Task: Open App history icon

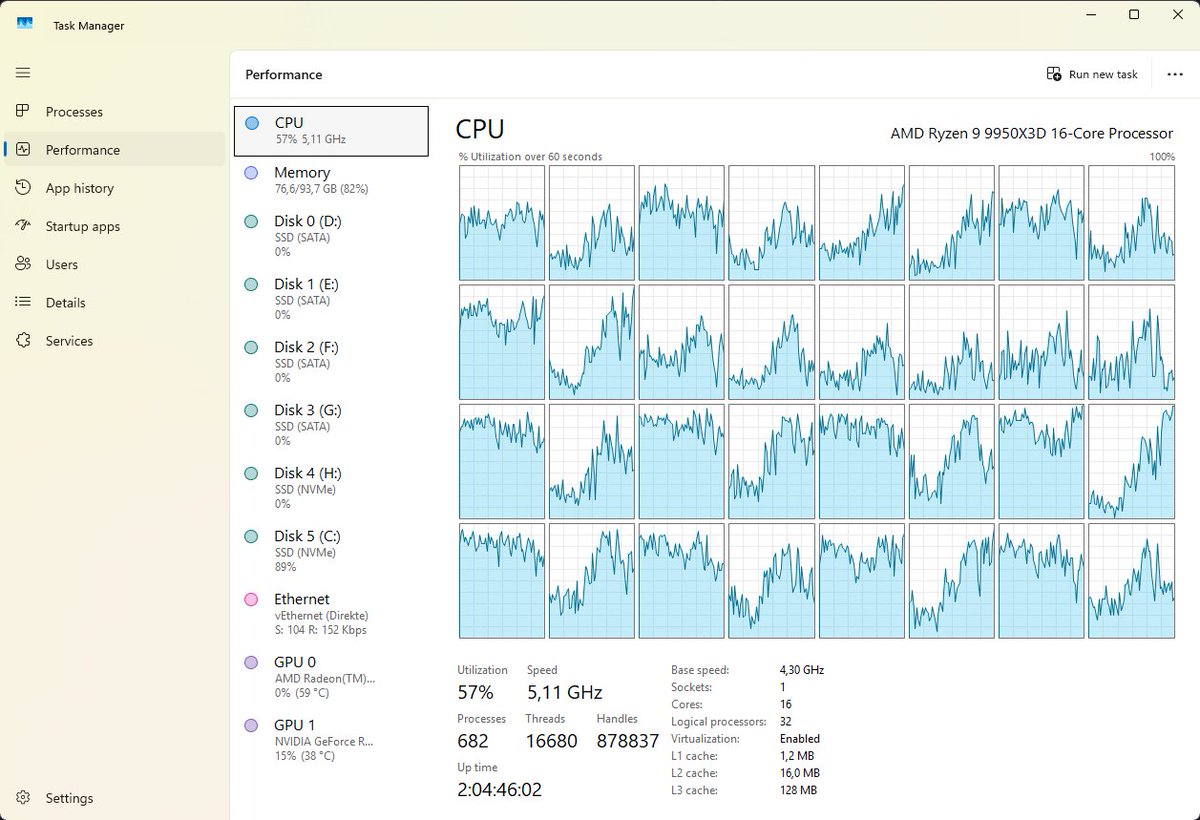Action: [23, 188]
